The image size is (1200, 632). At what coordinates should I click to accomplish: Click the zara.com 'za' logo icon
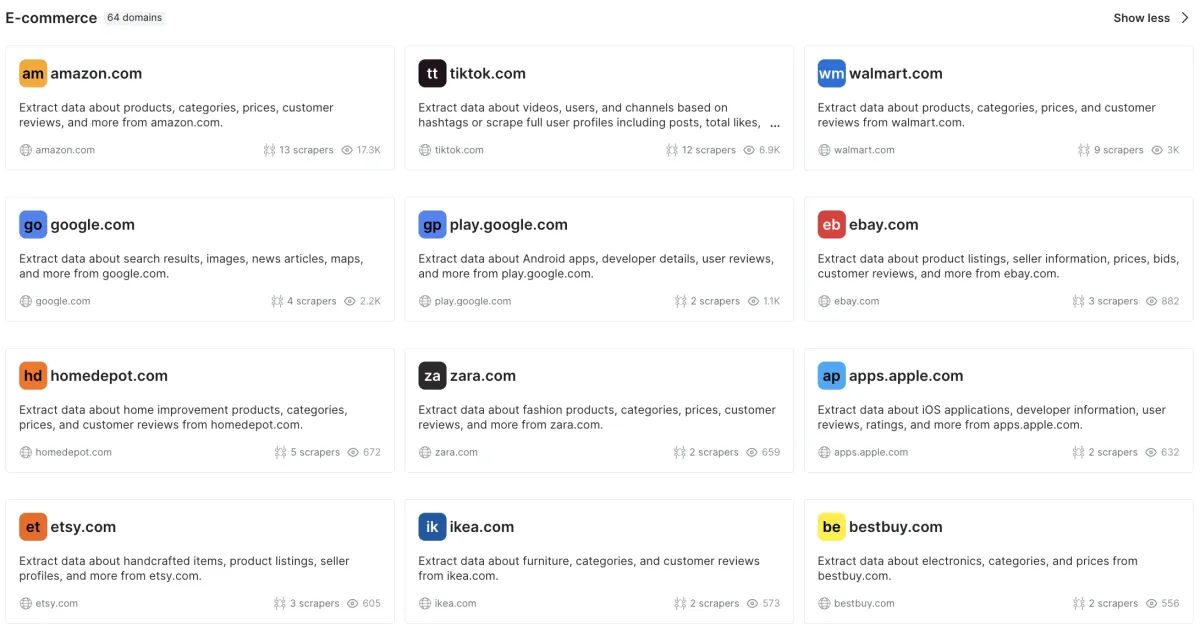click(x=432, y=376)
